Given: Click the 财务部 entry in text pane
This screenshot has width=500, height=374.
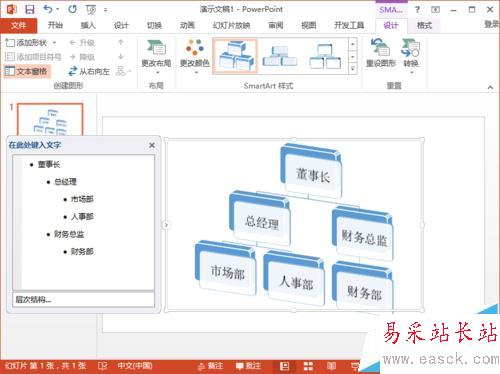Looking at the screenshot, I should point(82,251).
